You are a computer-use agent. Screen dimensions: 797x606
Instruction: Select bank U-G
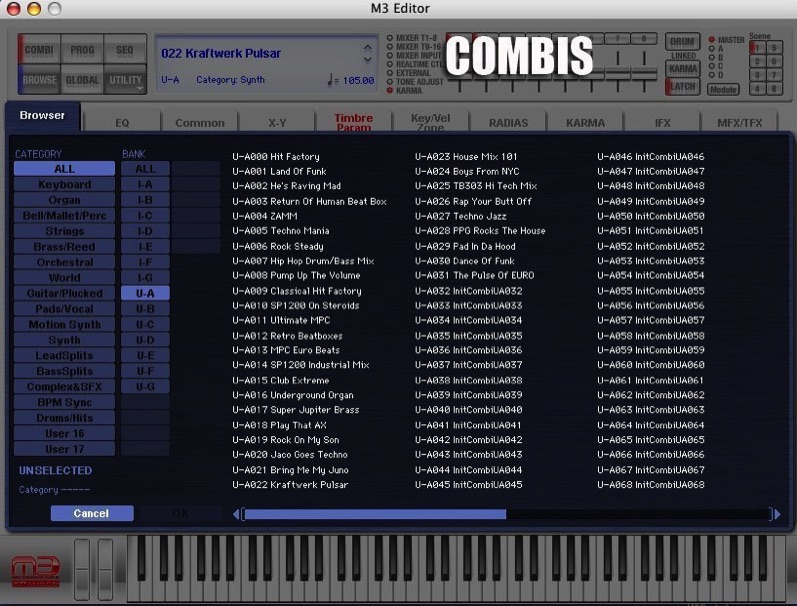click(145, 386)
